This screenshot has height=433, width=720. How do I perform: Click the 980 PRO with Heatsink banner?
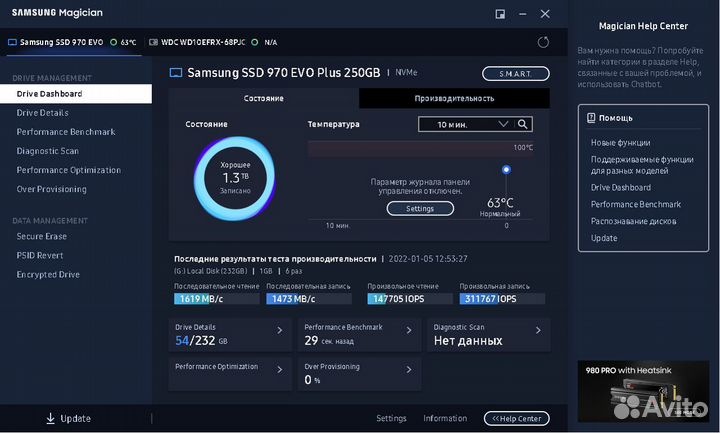tap(643, 392)
